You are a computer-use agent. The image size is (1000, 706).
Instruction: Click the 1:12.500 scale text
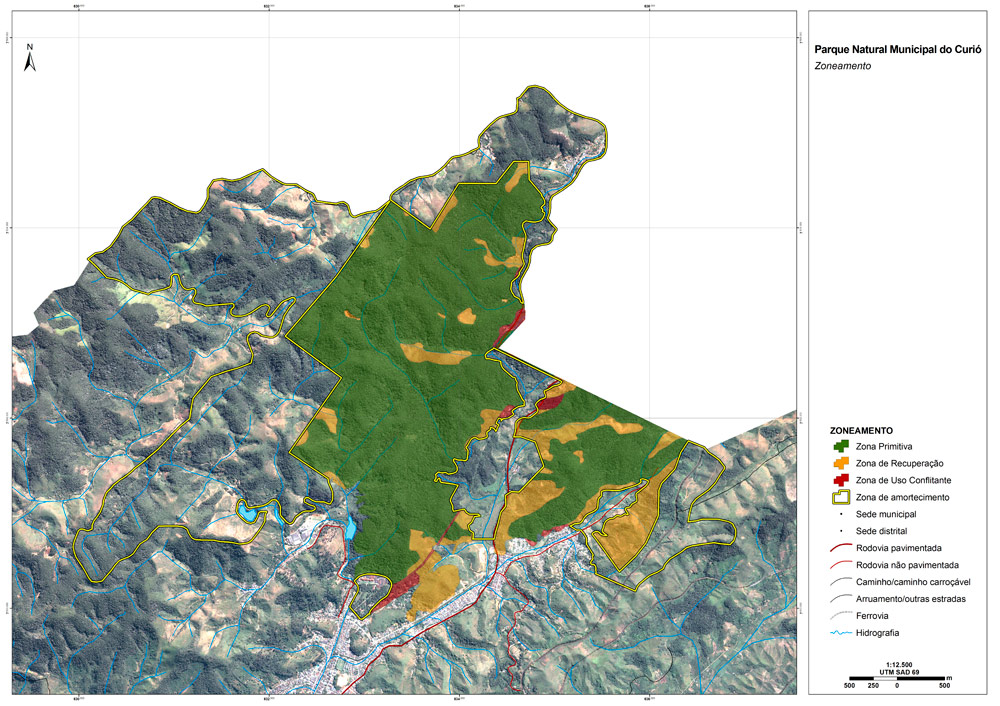[896, 663]
